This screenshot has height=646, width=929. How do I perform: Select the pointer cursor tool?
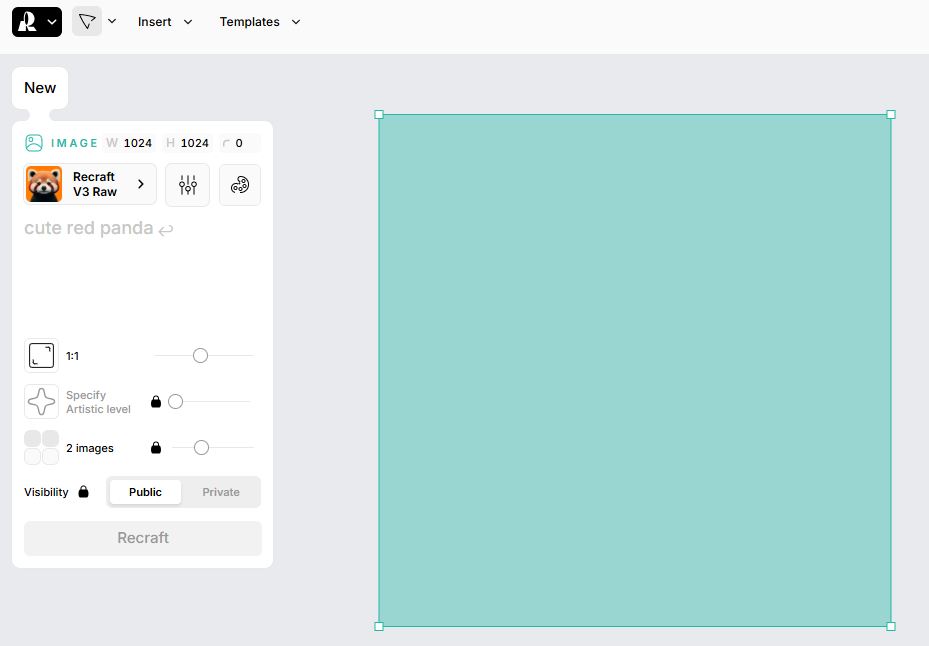(87, 21)
